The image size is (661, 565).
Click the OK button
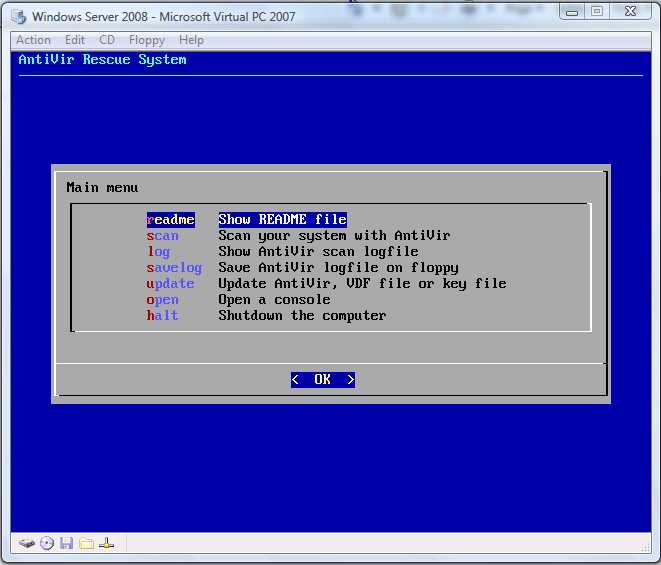(323, 379)
